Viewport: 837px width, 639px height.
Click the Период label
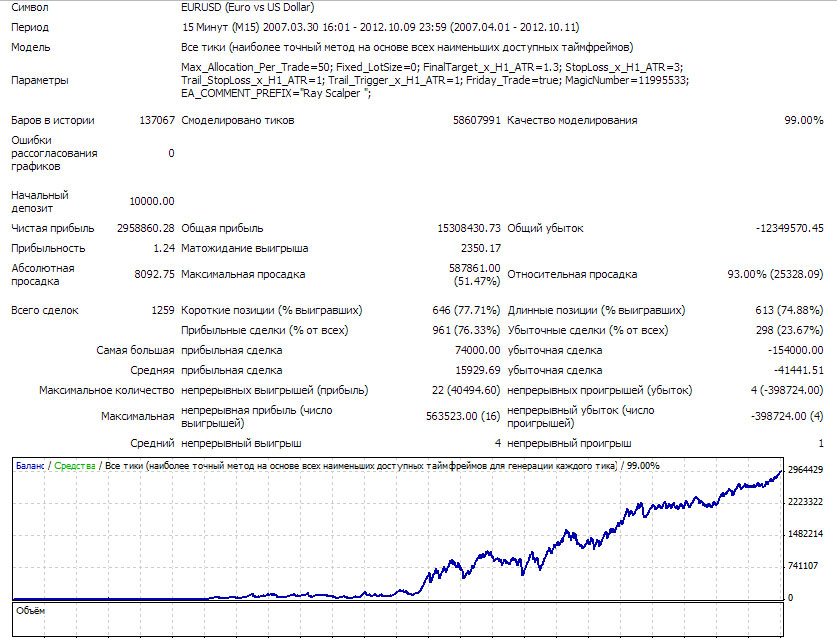30,27
